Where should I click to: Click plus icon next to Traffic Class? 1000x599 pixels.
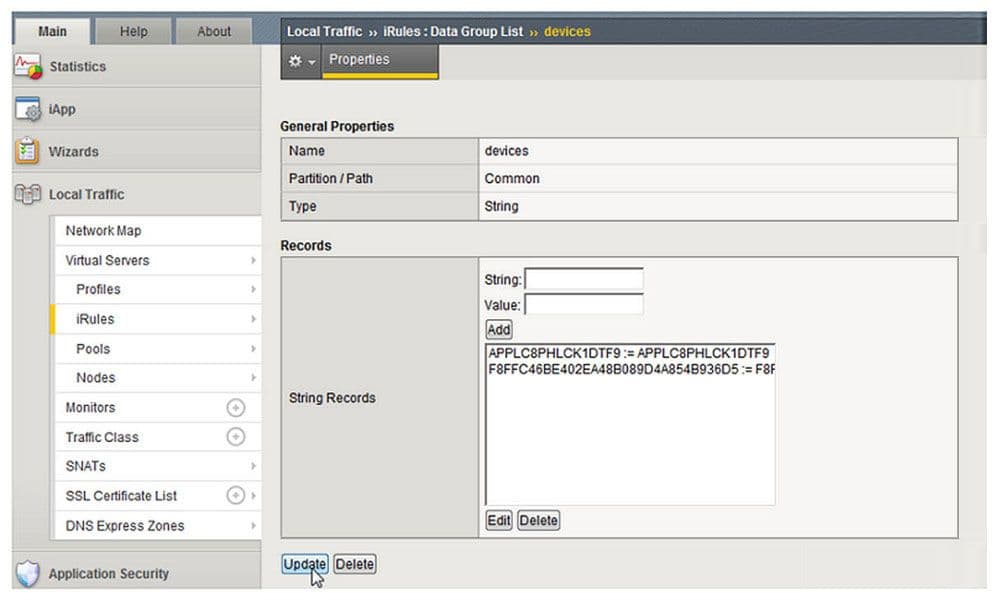236,437
